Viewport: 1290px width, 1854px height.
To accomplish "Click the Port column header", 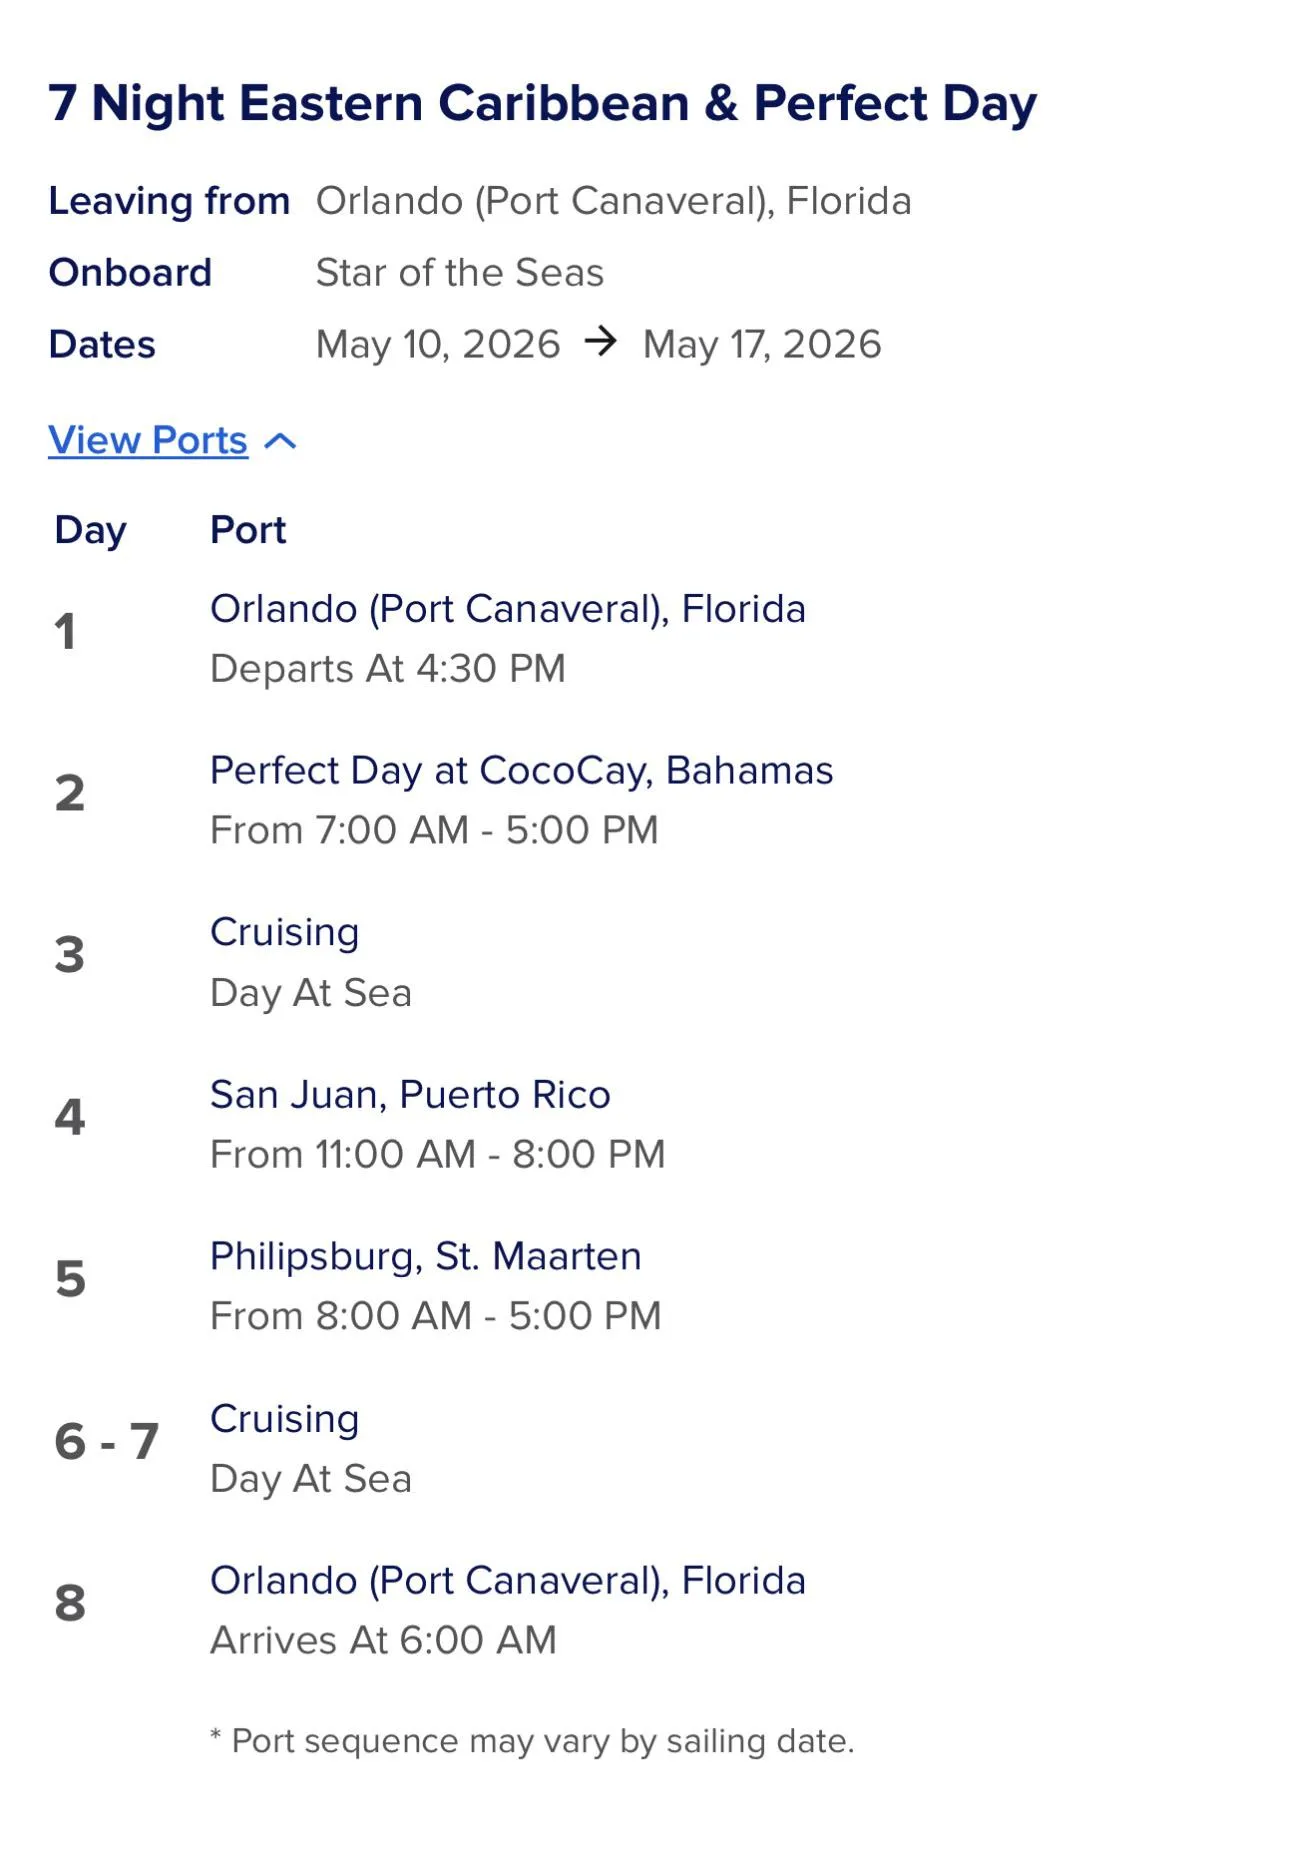I will tap(248, 530).
